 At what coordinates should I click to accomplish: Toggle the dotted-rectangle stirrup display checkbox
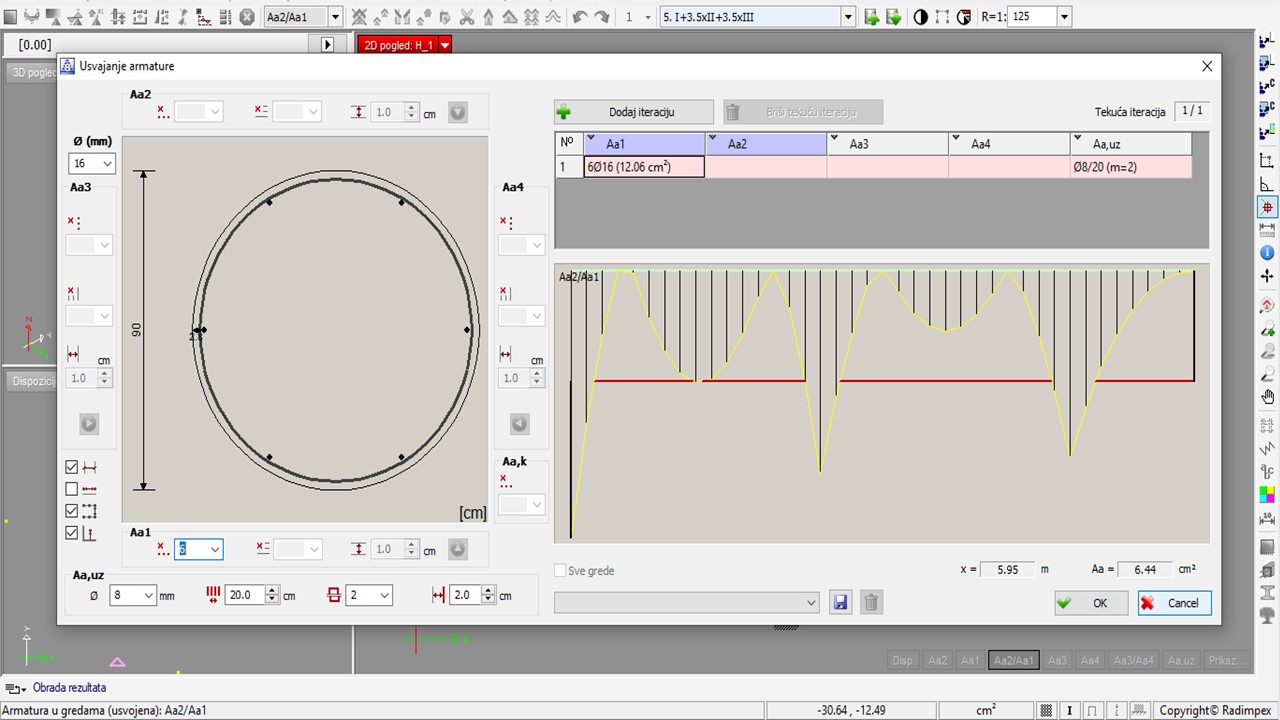(71, 511)
